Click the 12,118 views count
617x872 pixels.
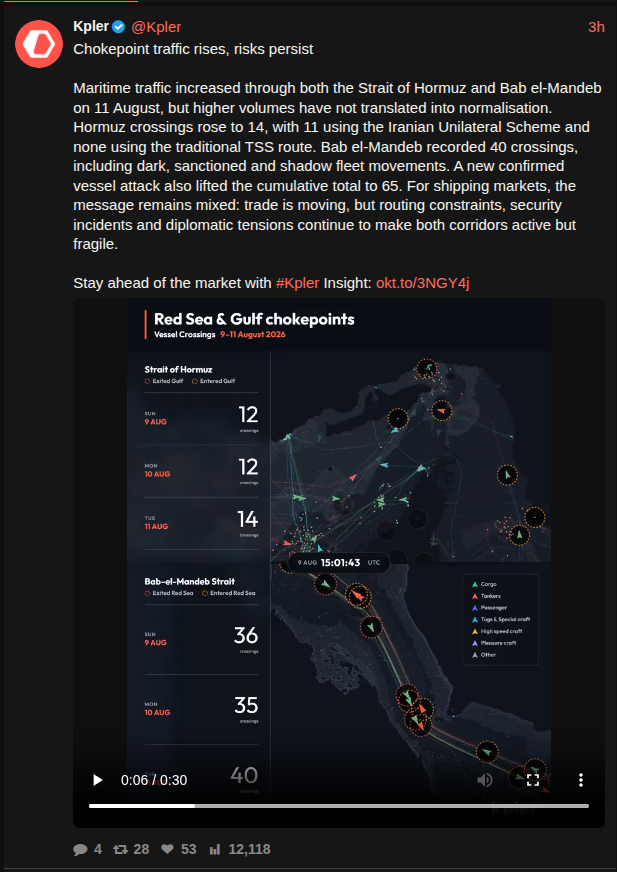[249, 849]
